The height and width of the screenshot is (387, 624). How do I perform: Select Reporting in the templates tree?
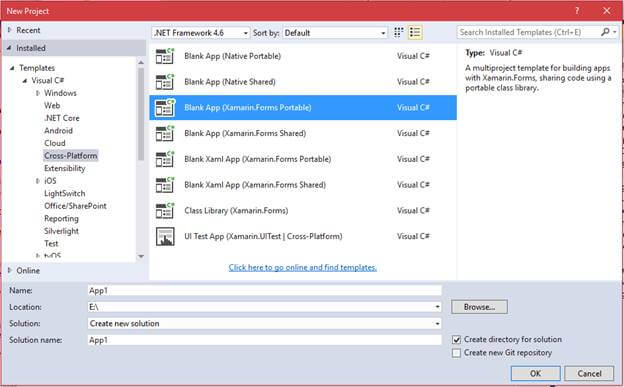61,219
